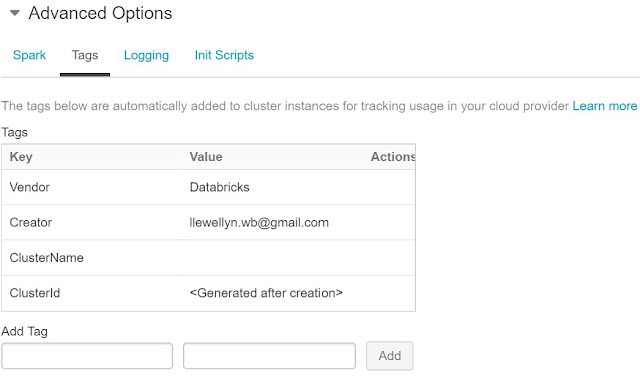Click the tag value input field
This screenshot has height=381, width=640.
(x=269, y=356)
